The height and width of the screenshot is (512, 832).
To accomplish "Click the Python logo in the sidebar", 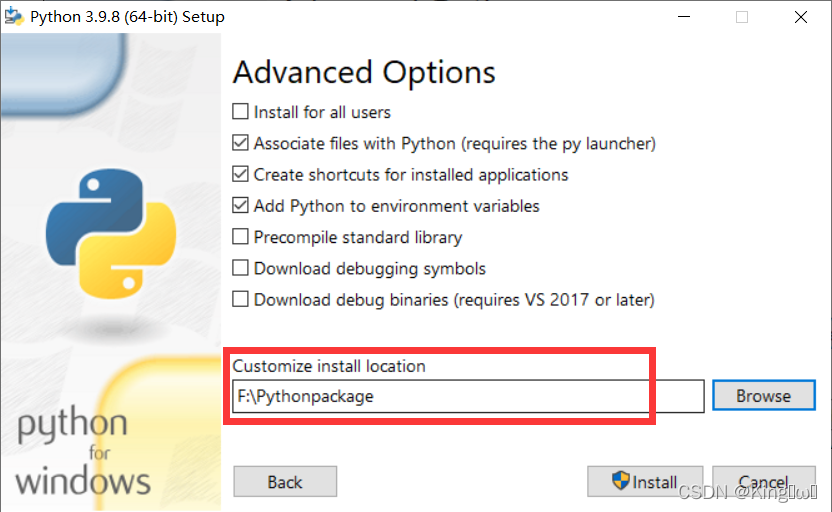I will point(111,234).
